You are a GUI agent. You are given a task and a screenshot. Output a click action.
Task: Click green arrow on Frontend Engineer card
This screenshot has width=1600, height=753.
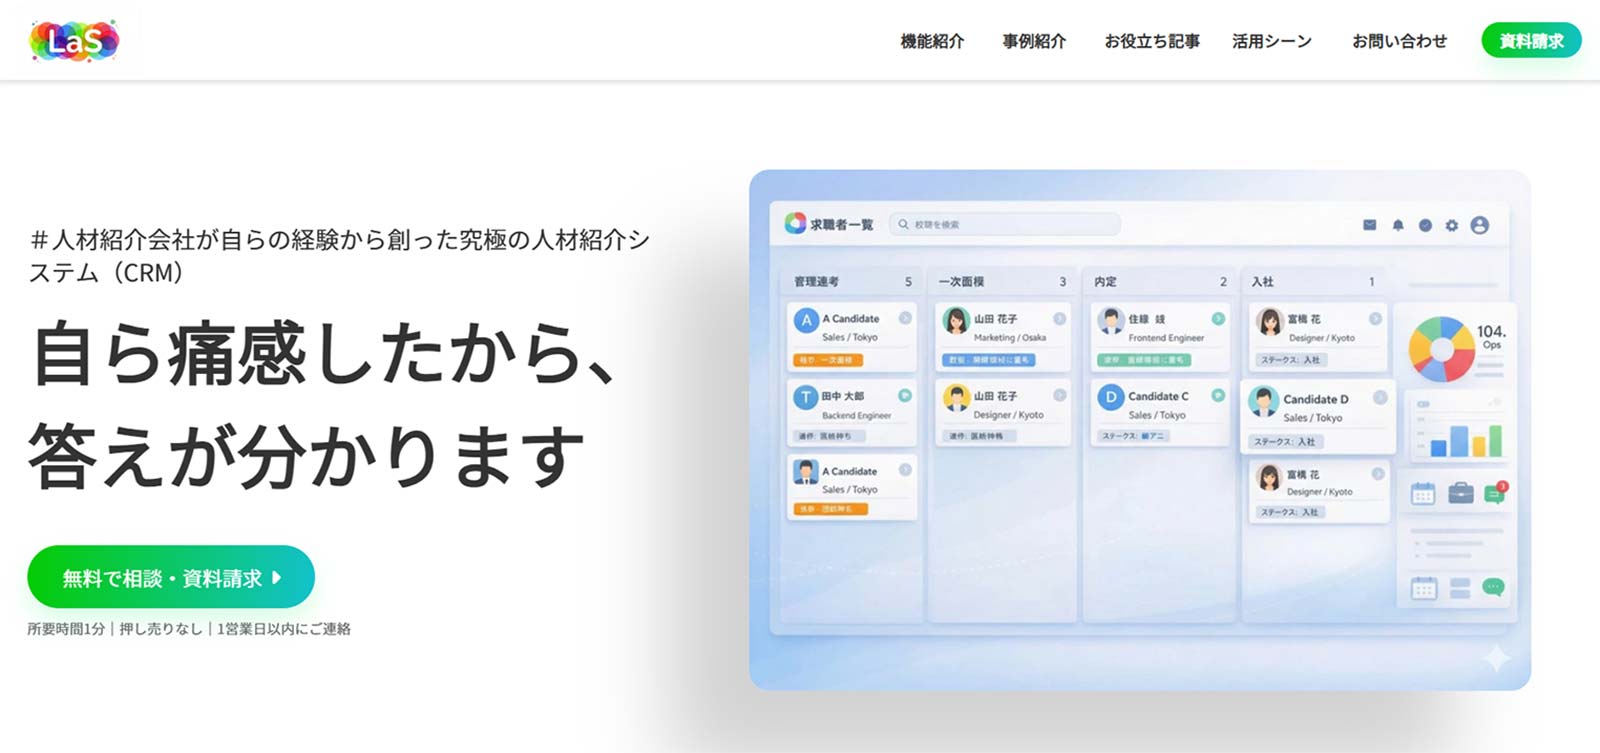(1218, 319)
